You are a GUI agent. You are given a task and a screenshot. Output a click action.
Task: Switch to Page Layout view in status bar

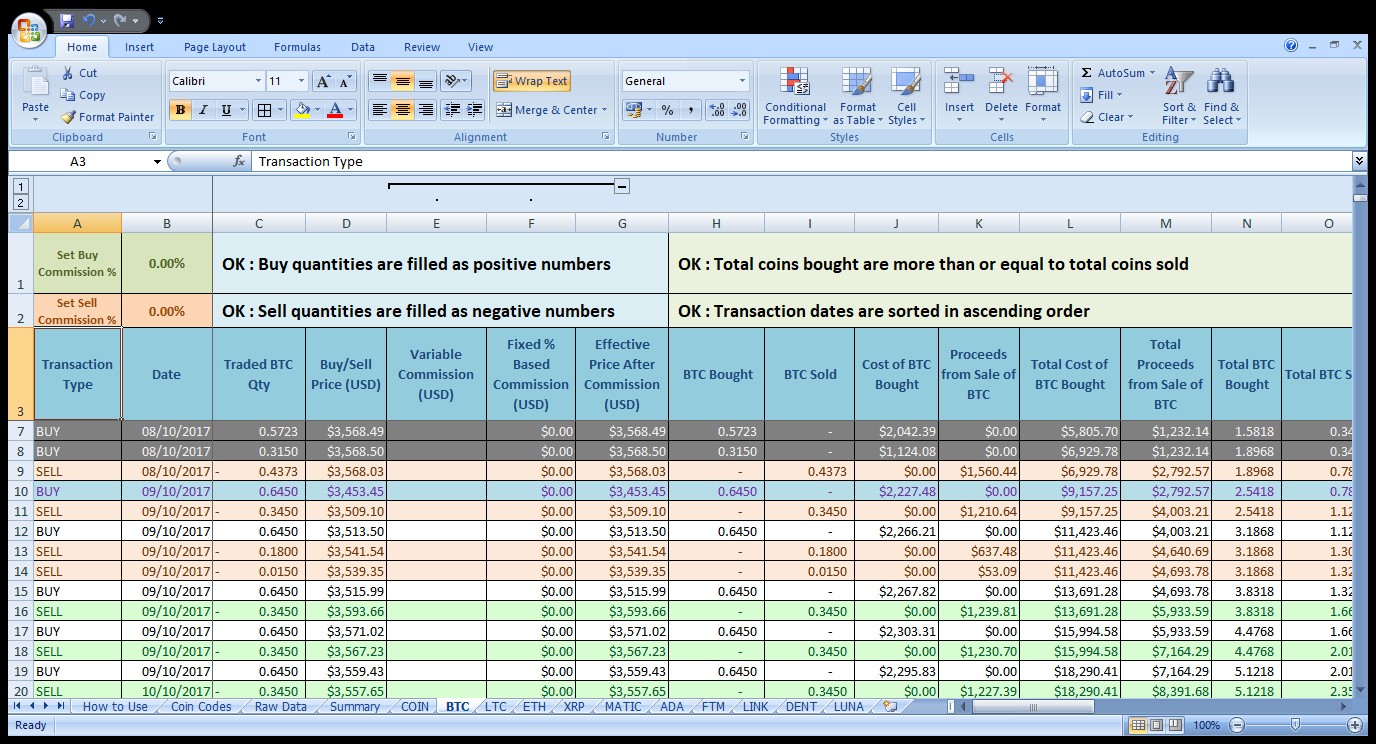coord(1156,725)
